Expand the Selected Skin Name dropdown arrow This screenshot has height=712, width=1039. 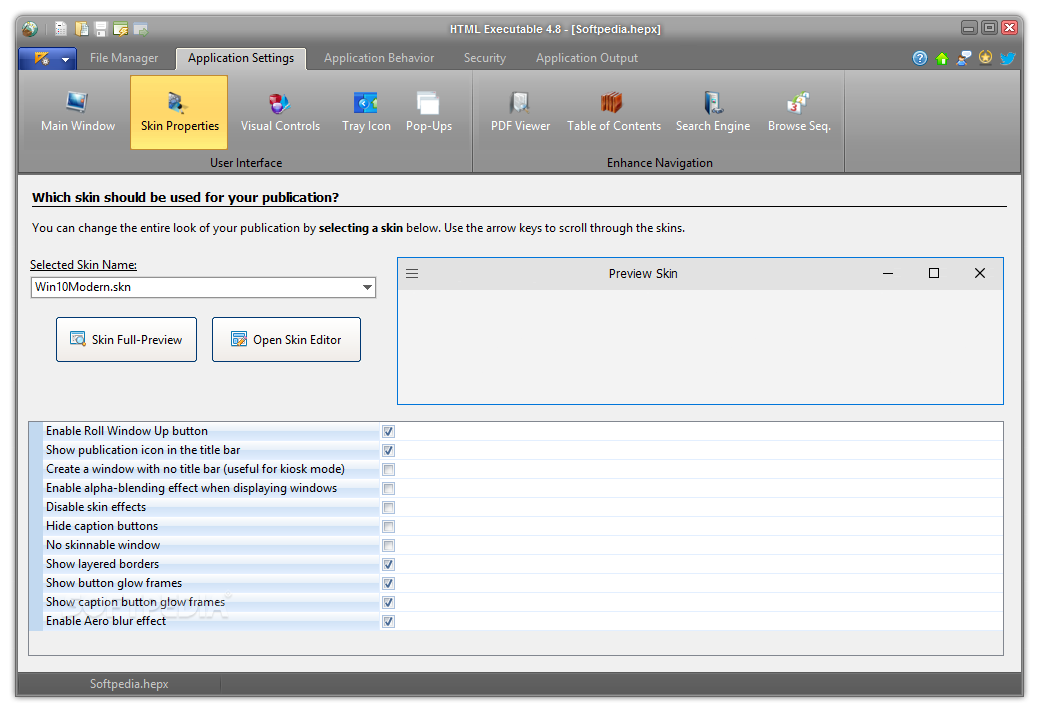[367, 287]
